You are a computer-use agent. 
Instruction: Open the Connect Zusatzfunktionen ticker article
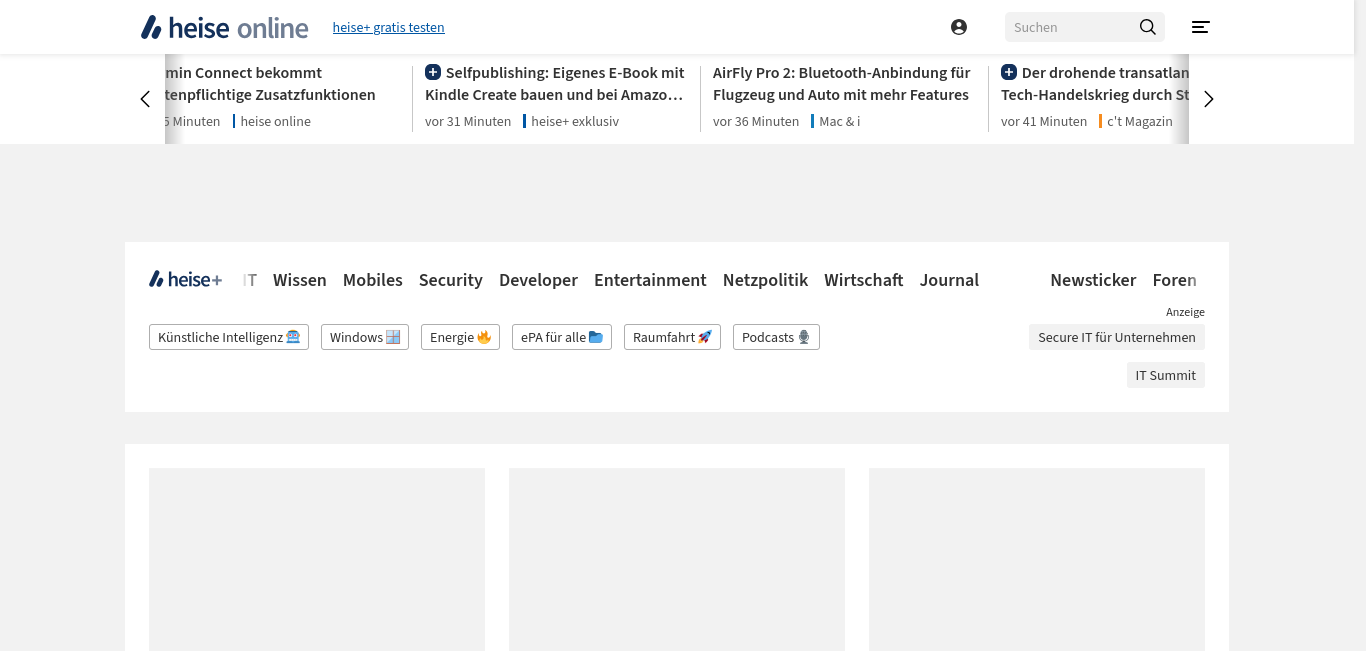click(x=270, y=84)
